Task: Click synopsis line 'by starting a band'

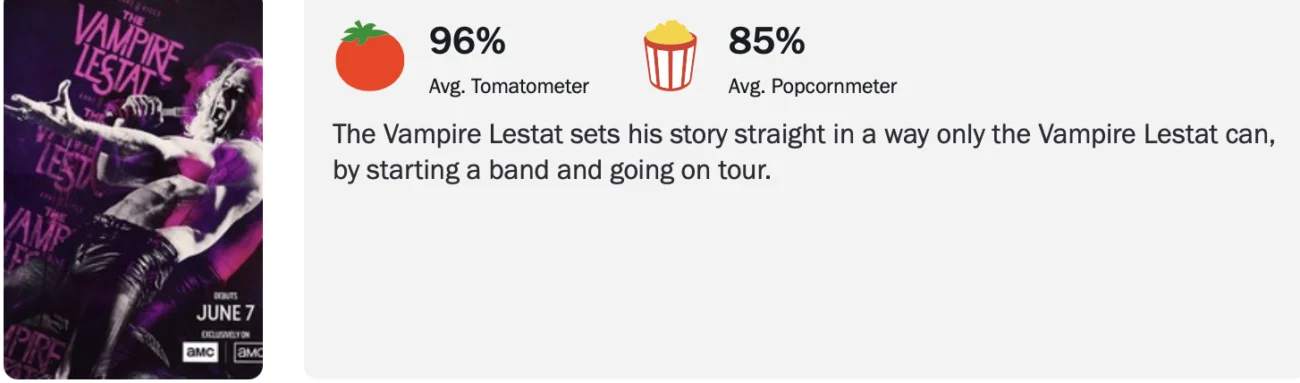Action: point(554,170)
